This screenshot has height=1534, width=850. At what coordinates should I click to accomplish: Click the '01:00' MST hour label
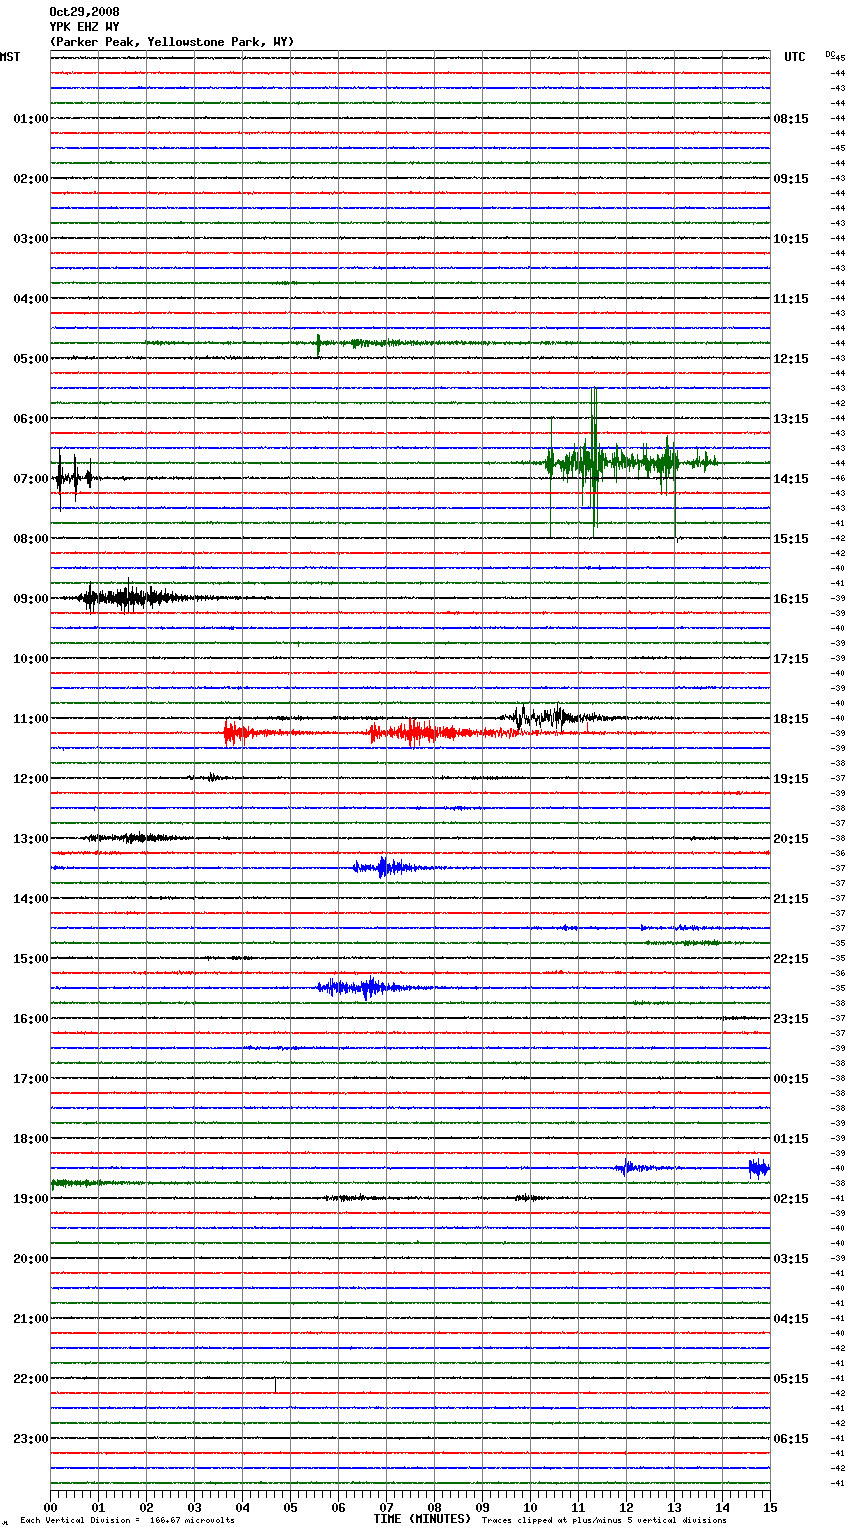tap(31, 119)
